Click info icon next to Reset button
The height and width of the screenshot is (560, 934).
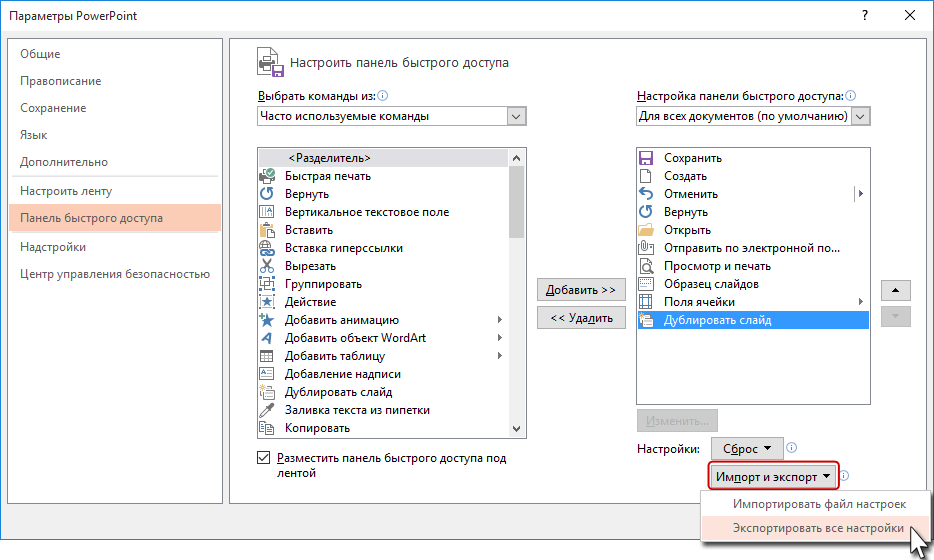coord(792,448)
